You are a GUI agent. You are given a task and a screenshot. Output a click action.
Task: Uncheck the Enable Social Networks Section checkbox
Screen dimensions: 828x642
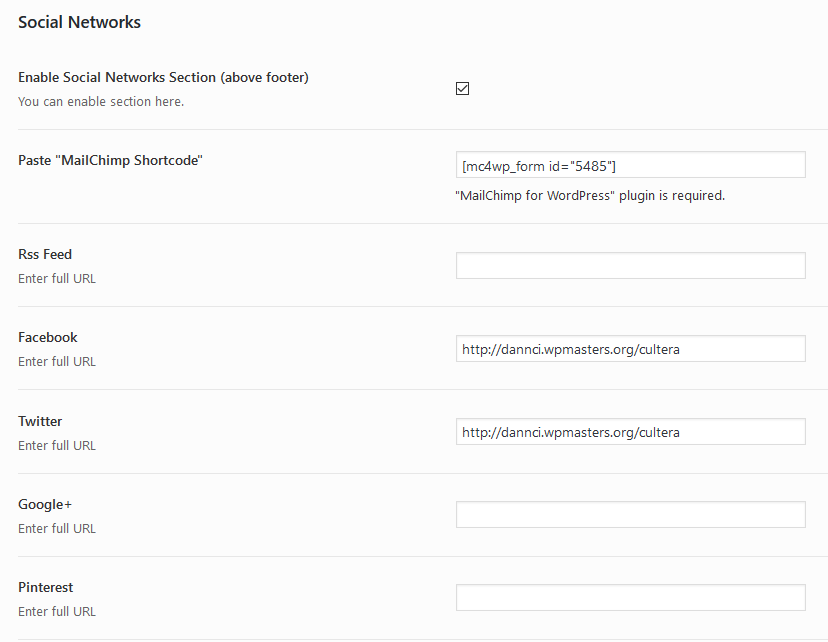click(462, 88)
